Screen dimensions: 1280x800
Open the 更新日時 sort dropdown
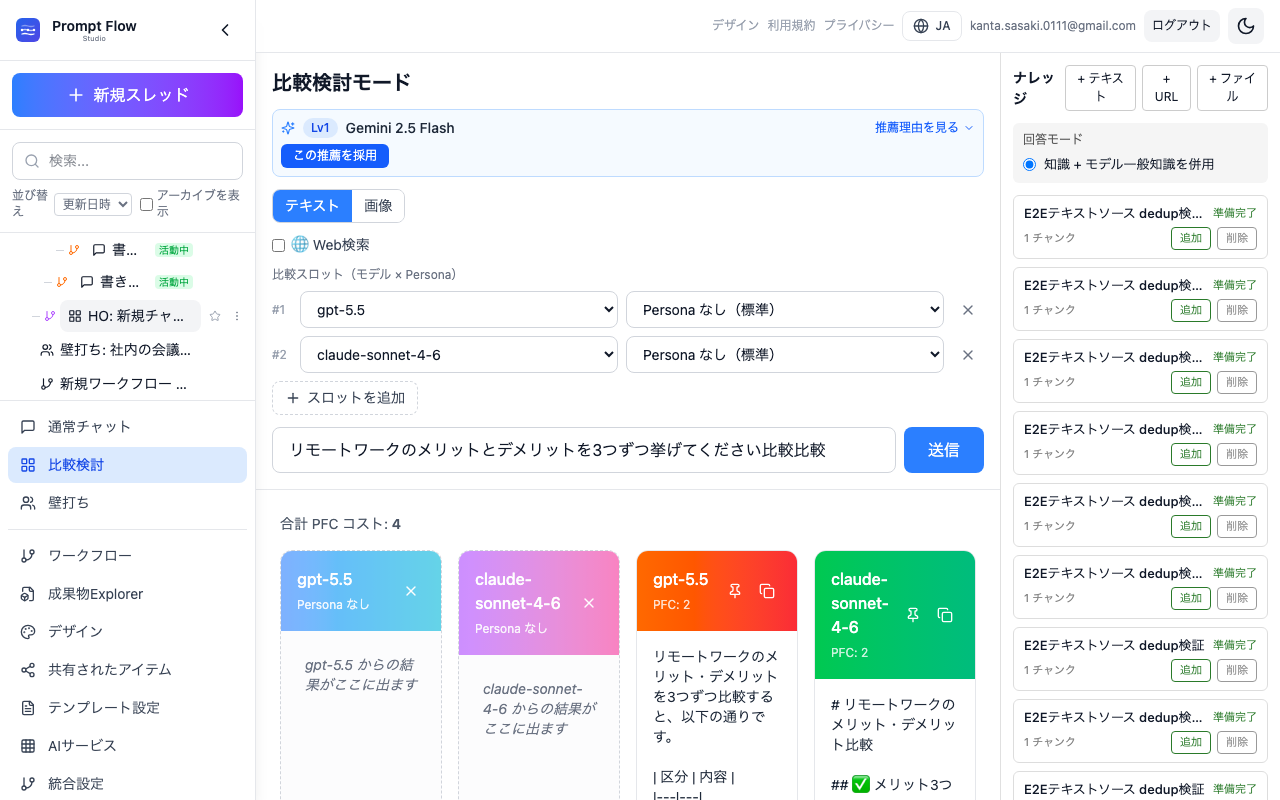pyautogui.click(x=93, y=204)
